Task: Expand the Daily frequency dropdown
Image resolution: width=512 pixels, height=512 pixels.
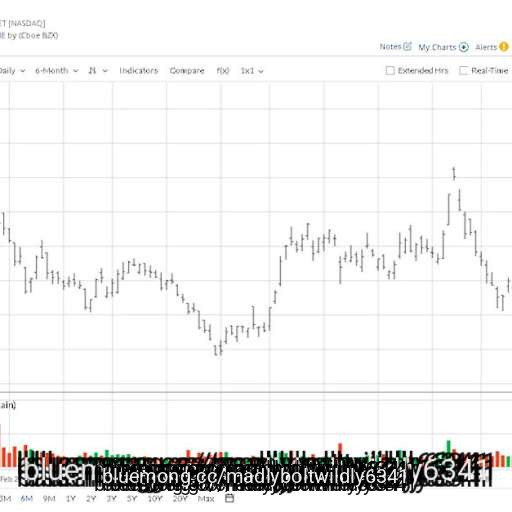Action: [x=12, y=71]
